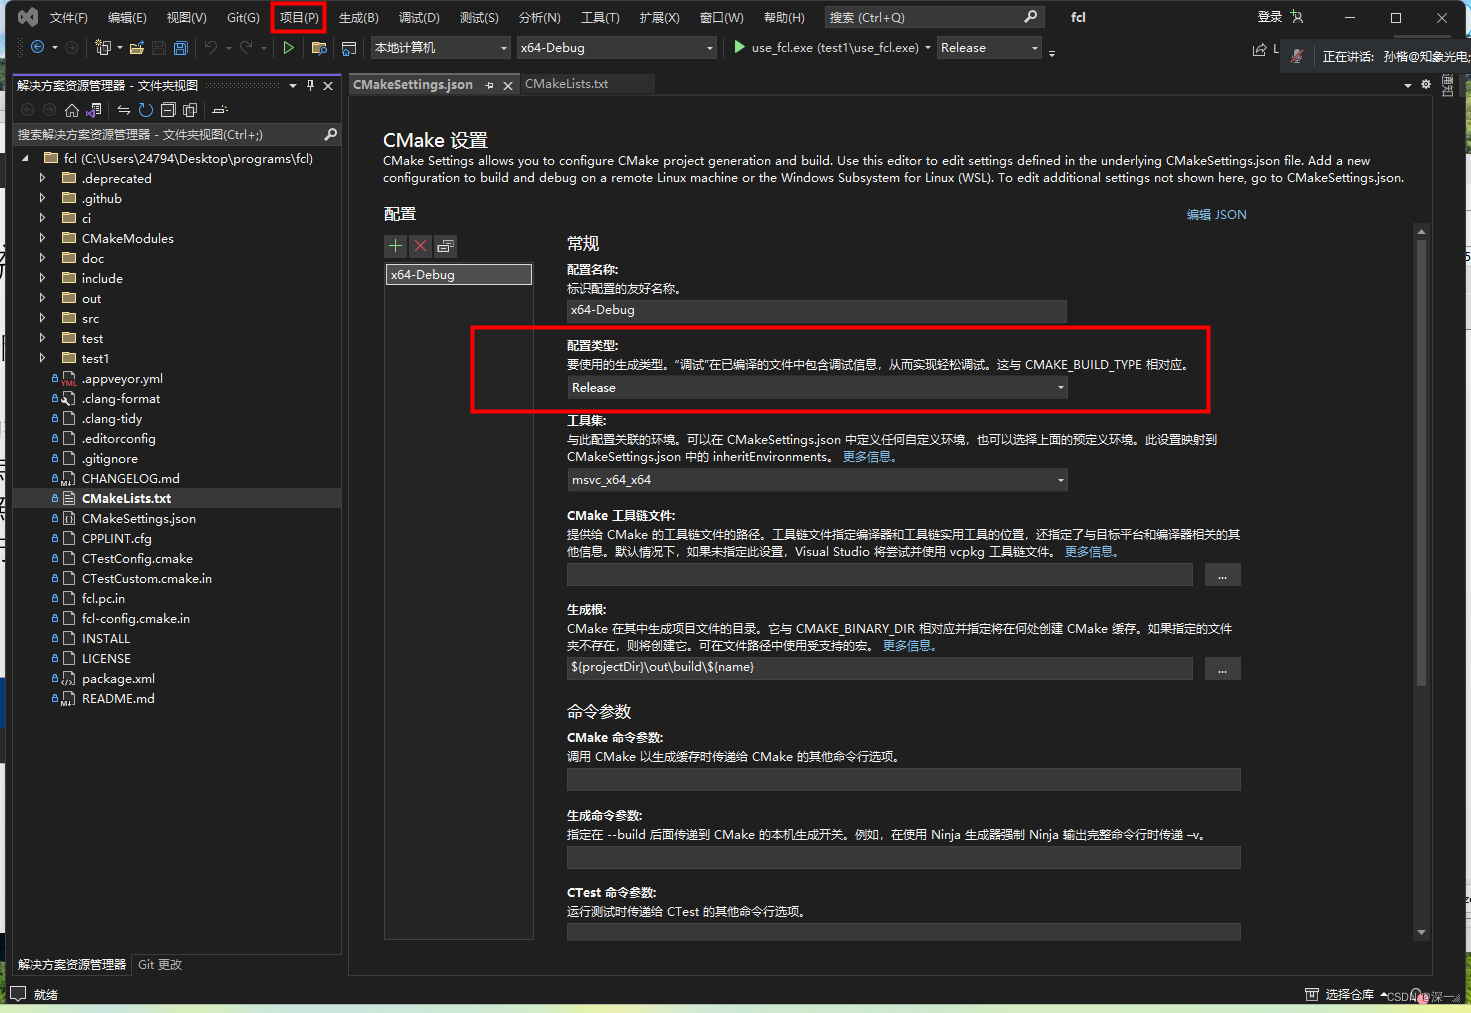Remove the selected configuration using the red X icon
This screenshot has width=1471, height=1013.
418,246
